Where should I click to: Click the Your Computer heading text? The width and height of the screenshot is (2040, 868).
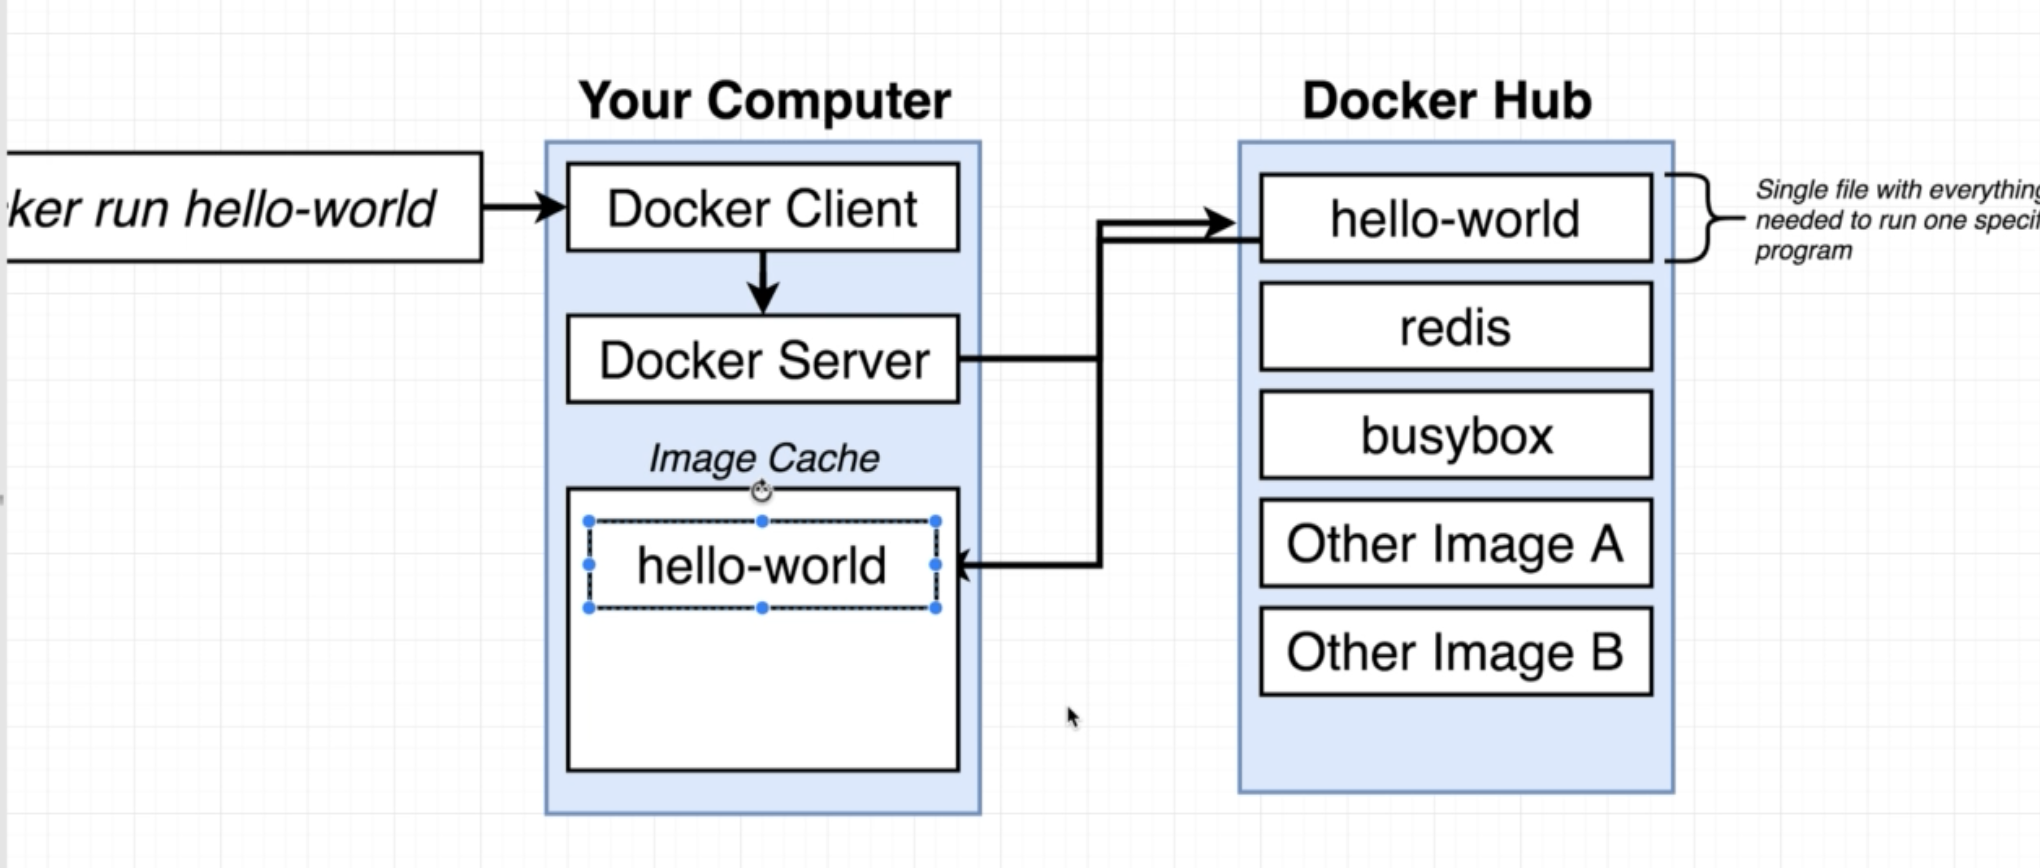[764, 100]
